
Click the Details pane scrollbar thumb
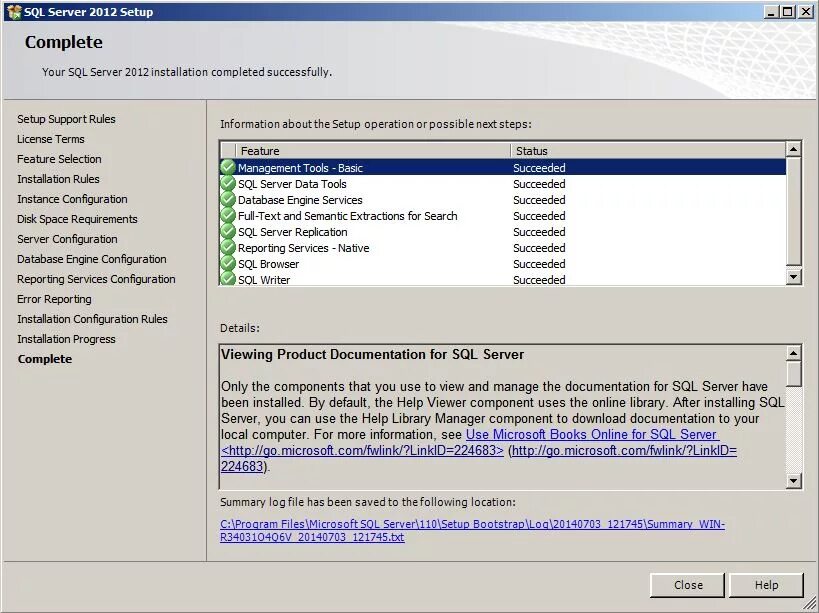click(x=793, y=374)
